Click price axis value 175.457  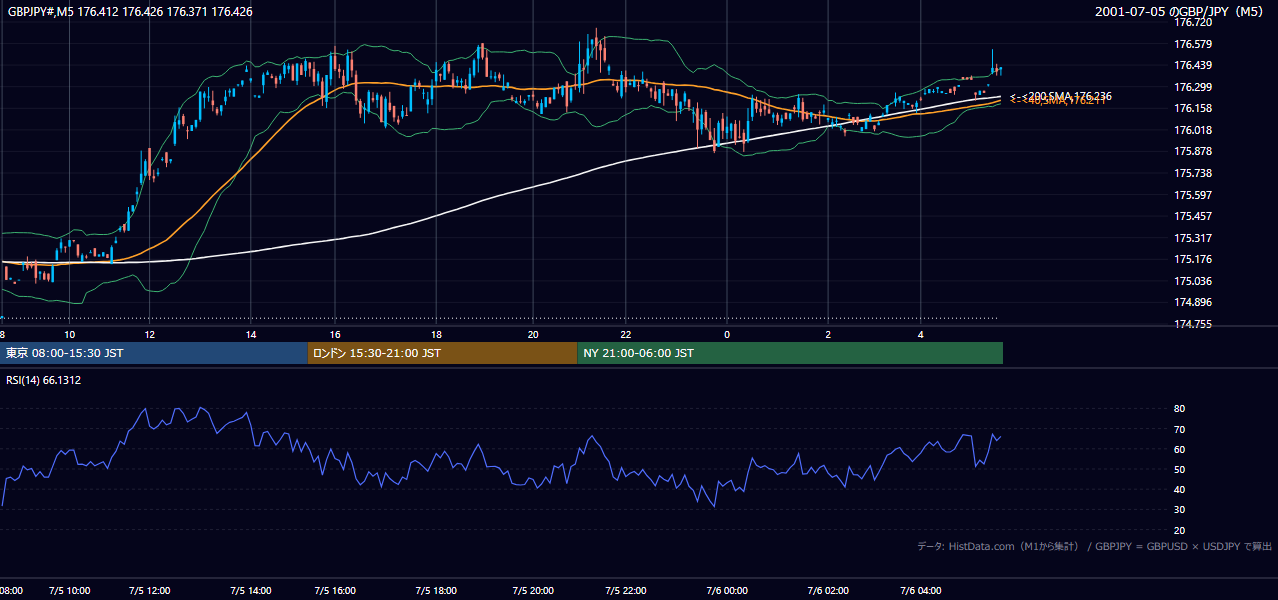[x=1194, y=216]
